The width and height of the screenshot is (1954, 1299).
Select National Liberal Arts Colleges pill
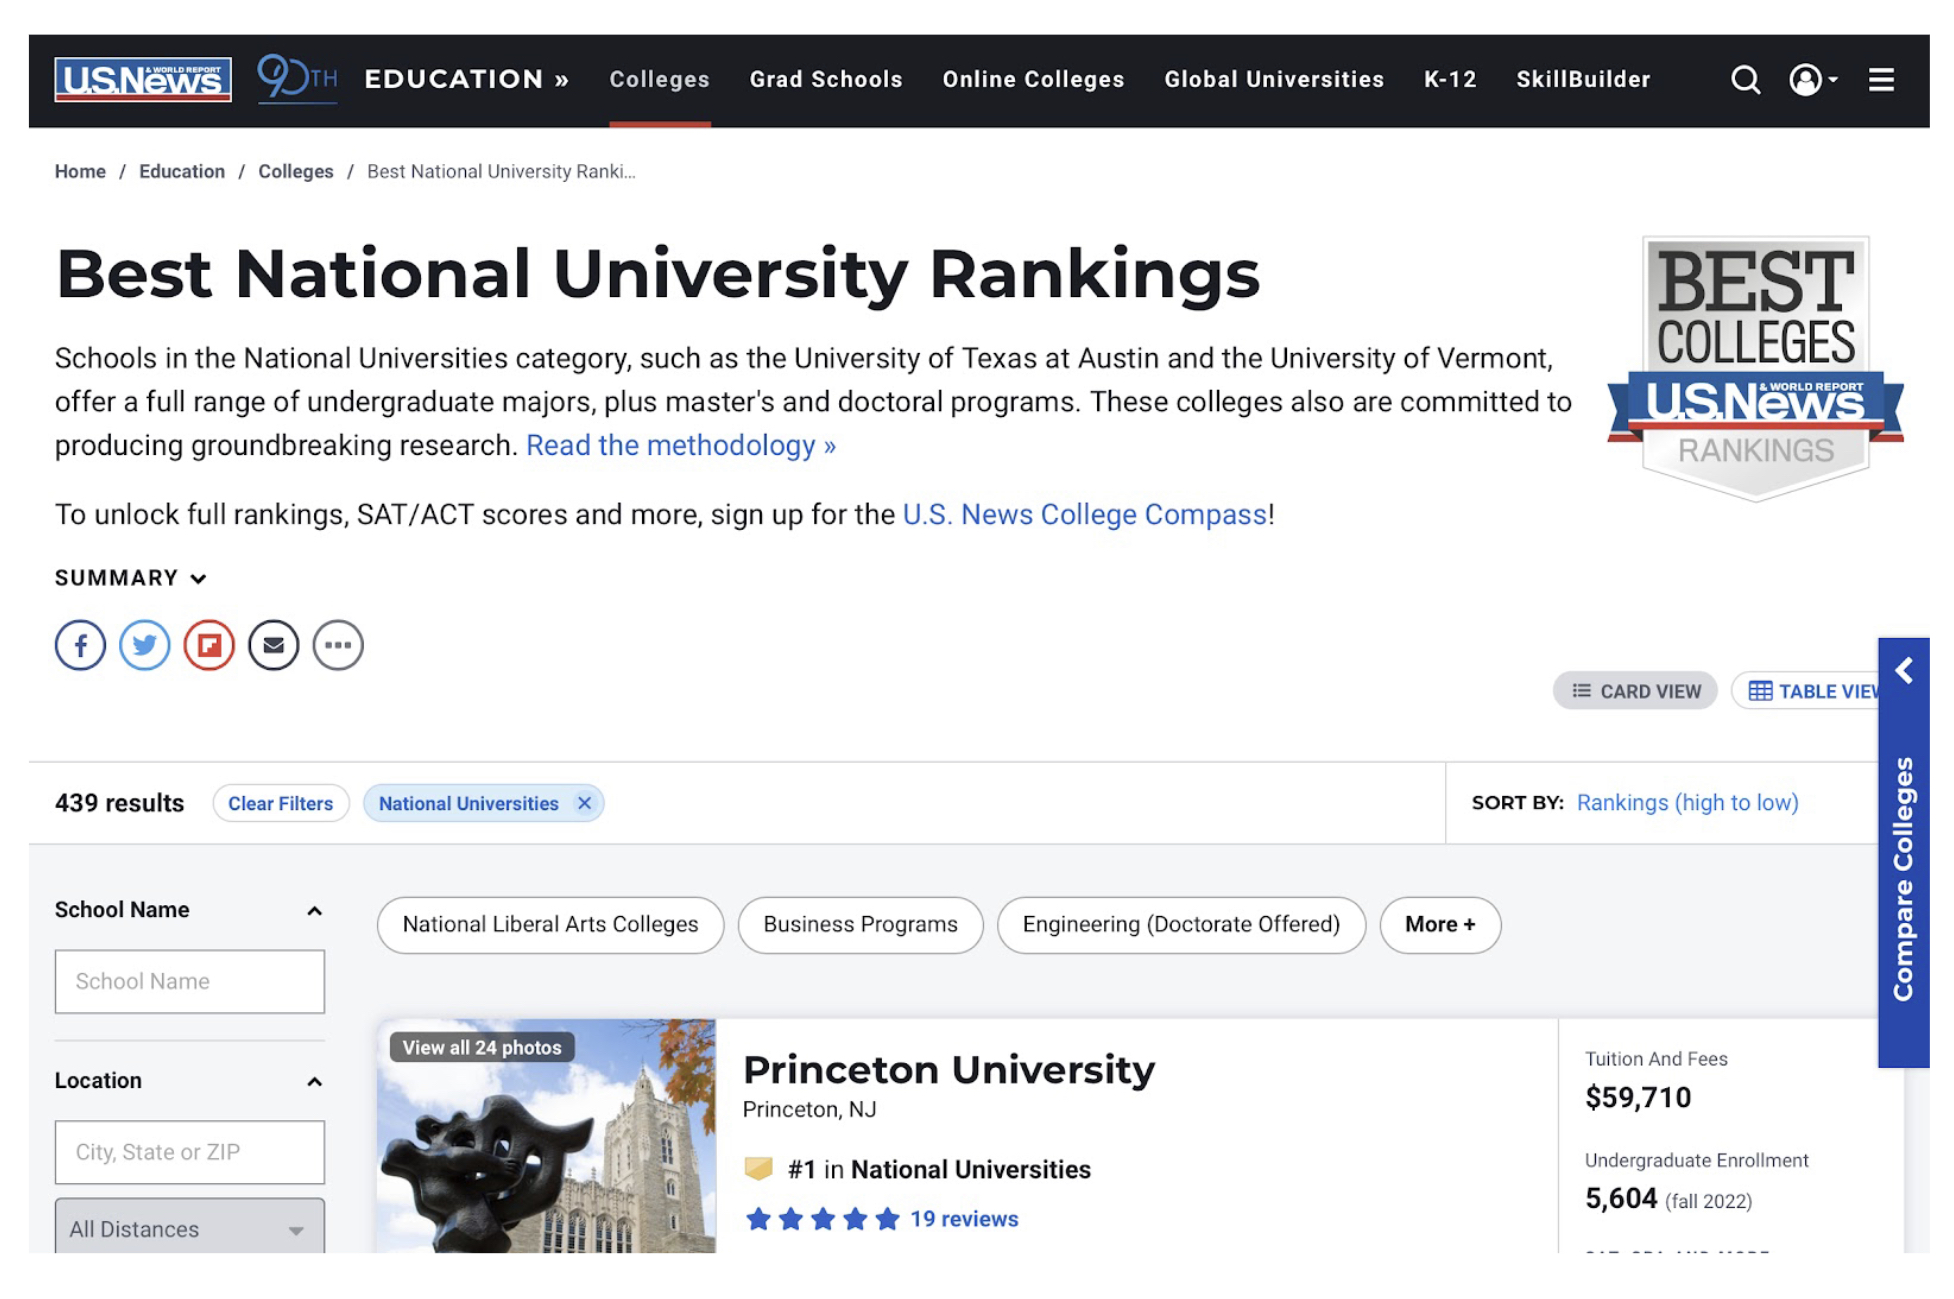click(550, 925)
